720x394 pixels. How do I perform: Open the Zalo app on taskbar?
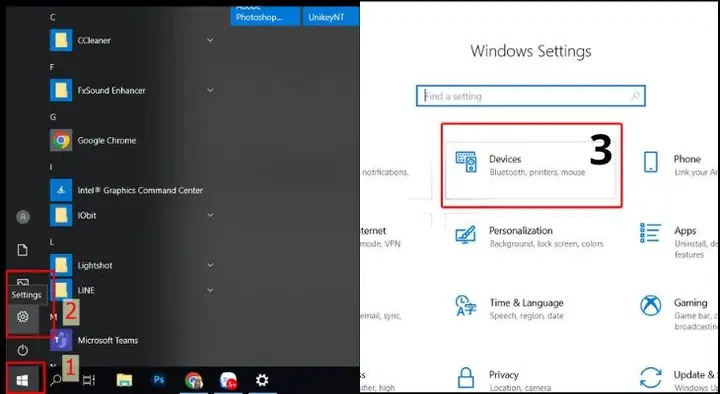[x=228, y=381]
